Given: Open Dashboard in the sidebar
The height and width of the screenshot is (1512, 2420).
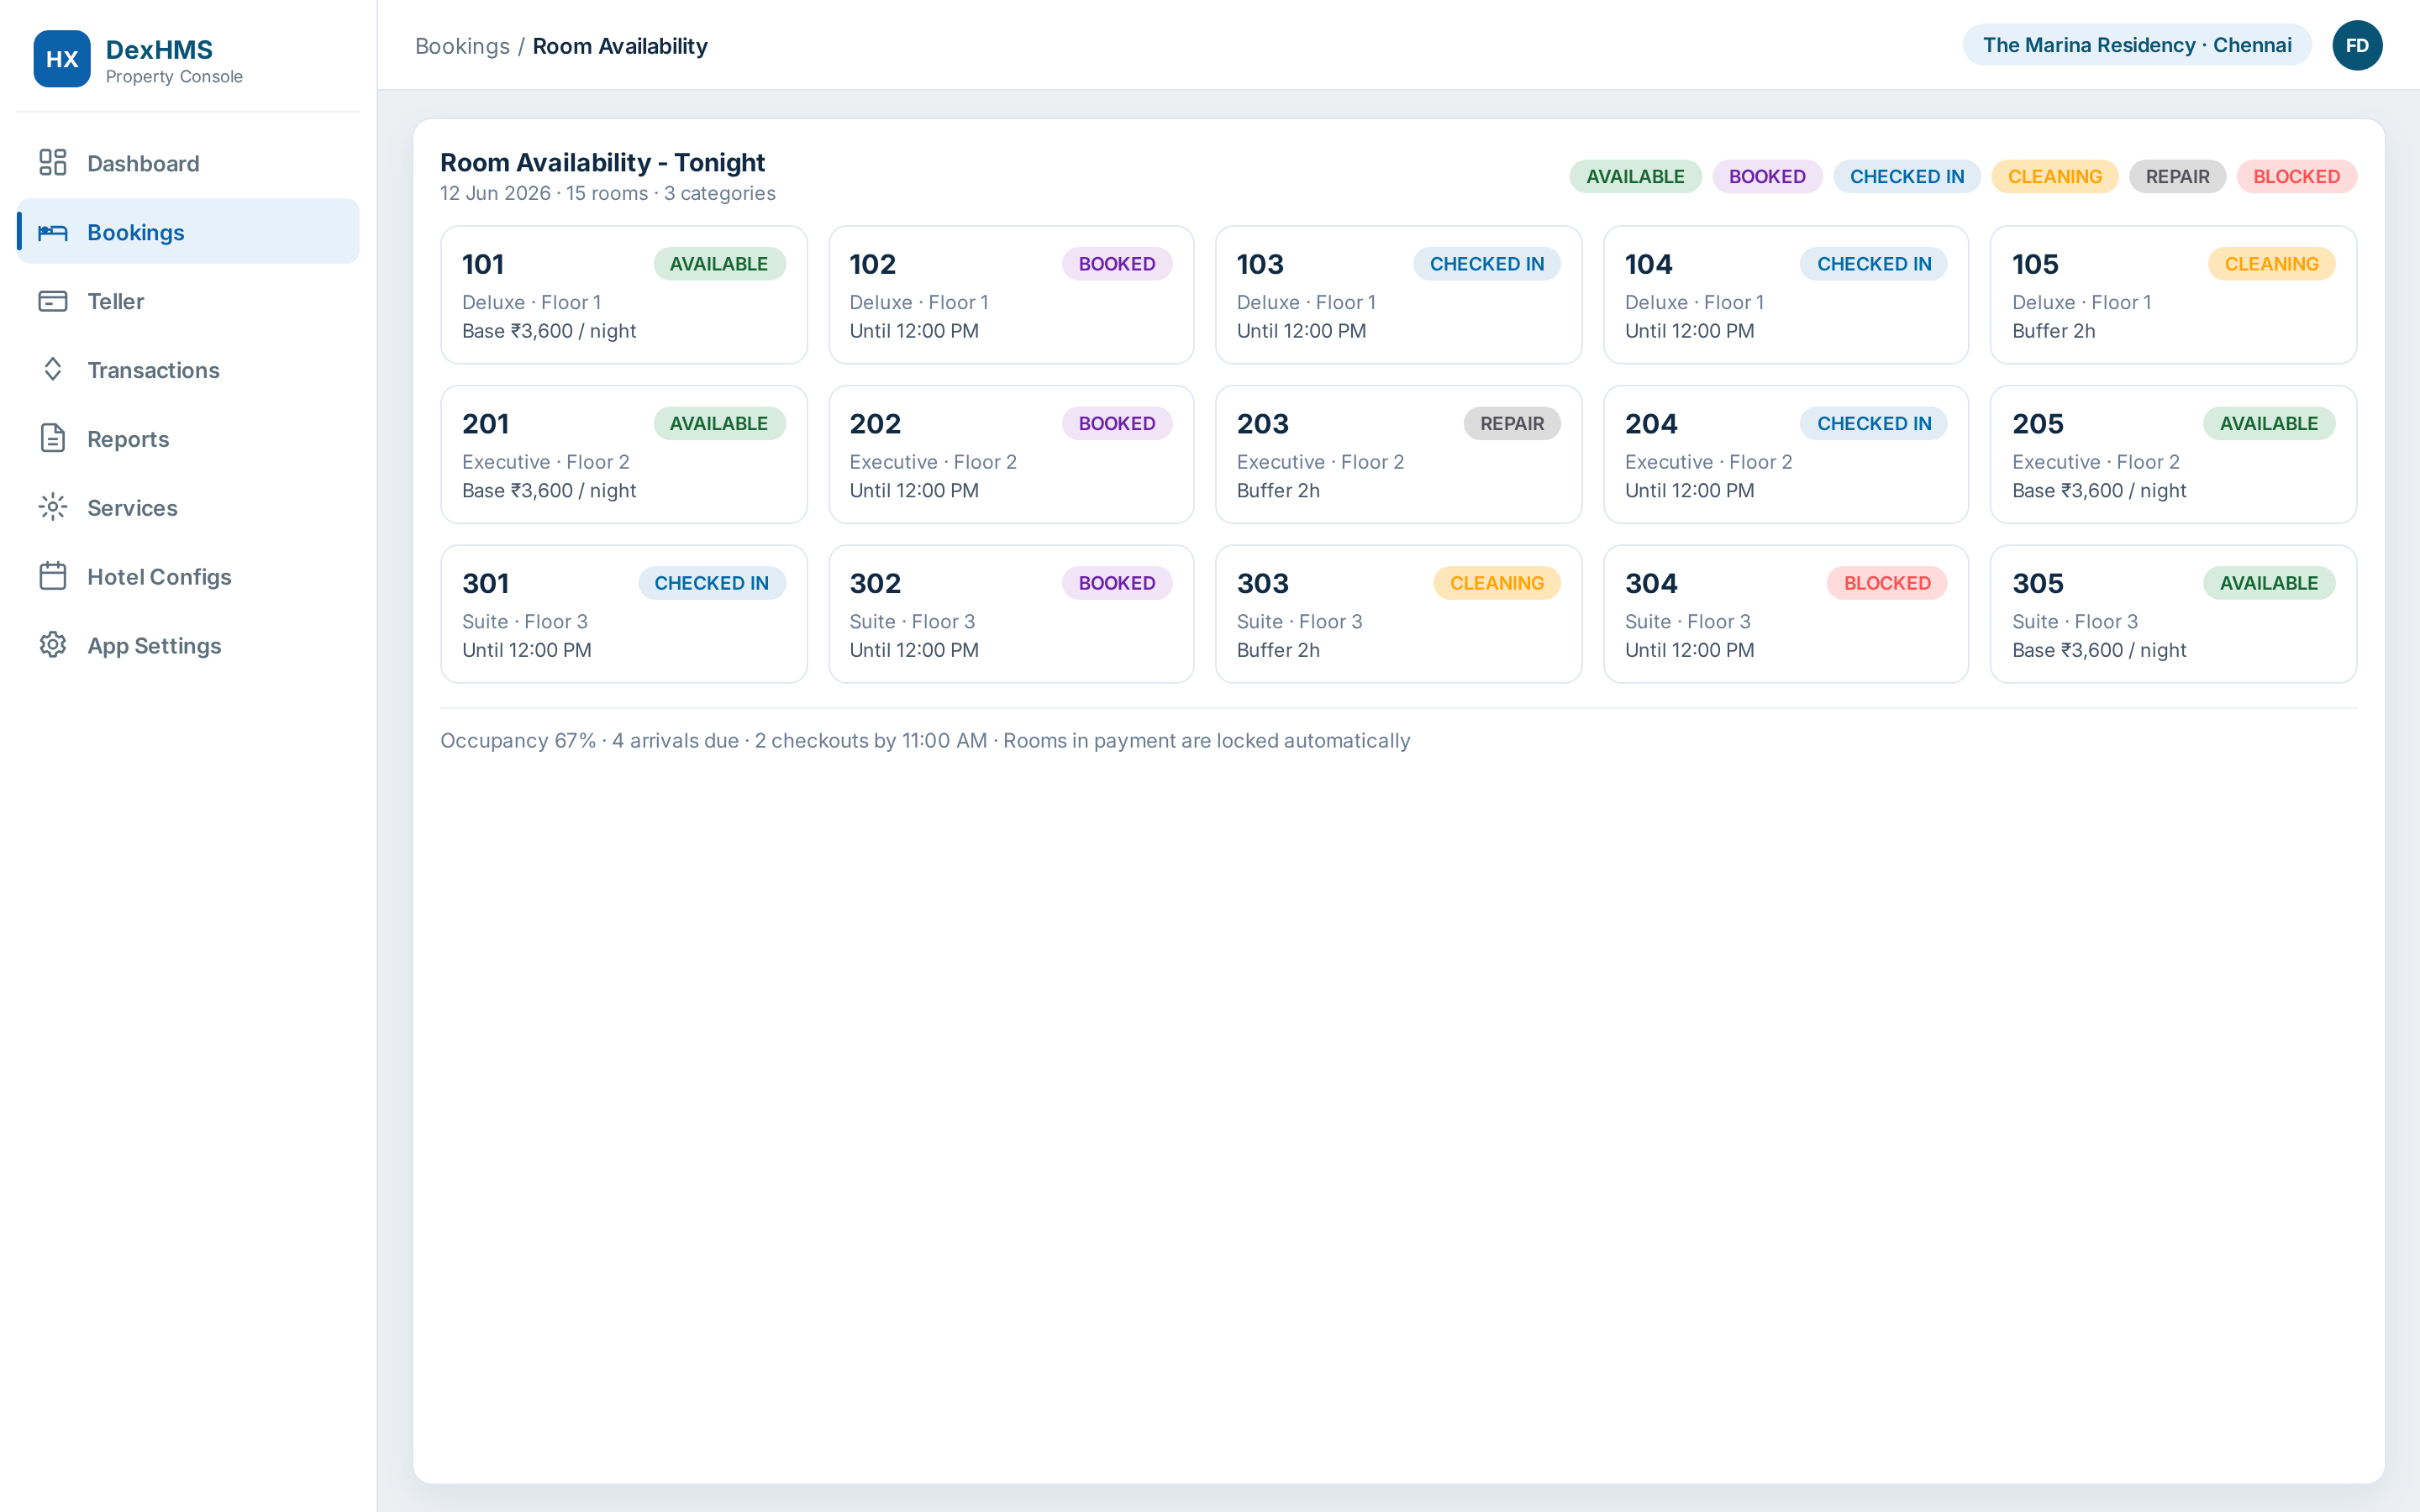Looking at the screenshot, I should point(188,163).
